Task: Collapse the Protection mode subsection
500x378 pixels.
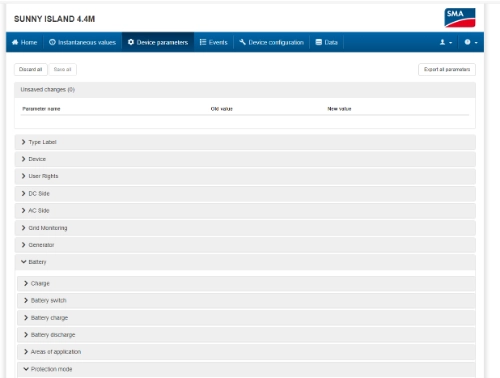Action: pyautogui.click(x=246, y=369)
